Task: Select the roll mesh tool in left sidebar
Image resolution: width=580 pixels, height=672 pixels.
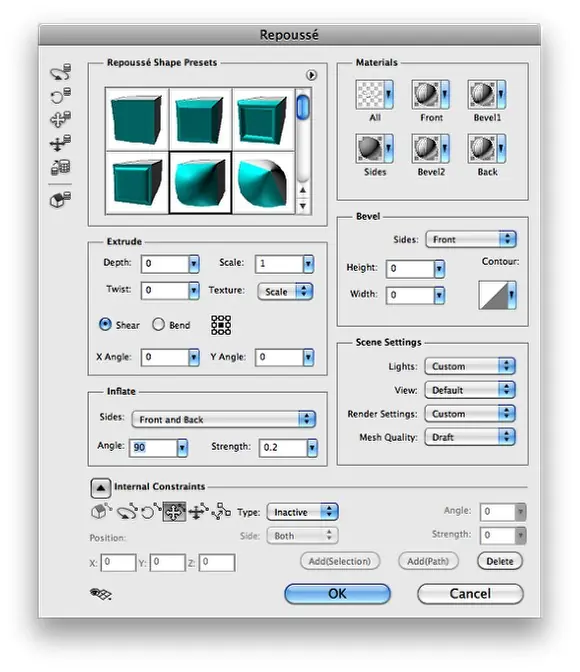Action: [x=60, y=95]
